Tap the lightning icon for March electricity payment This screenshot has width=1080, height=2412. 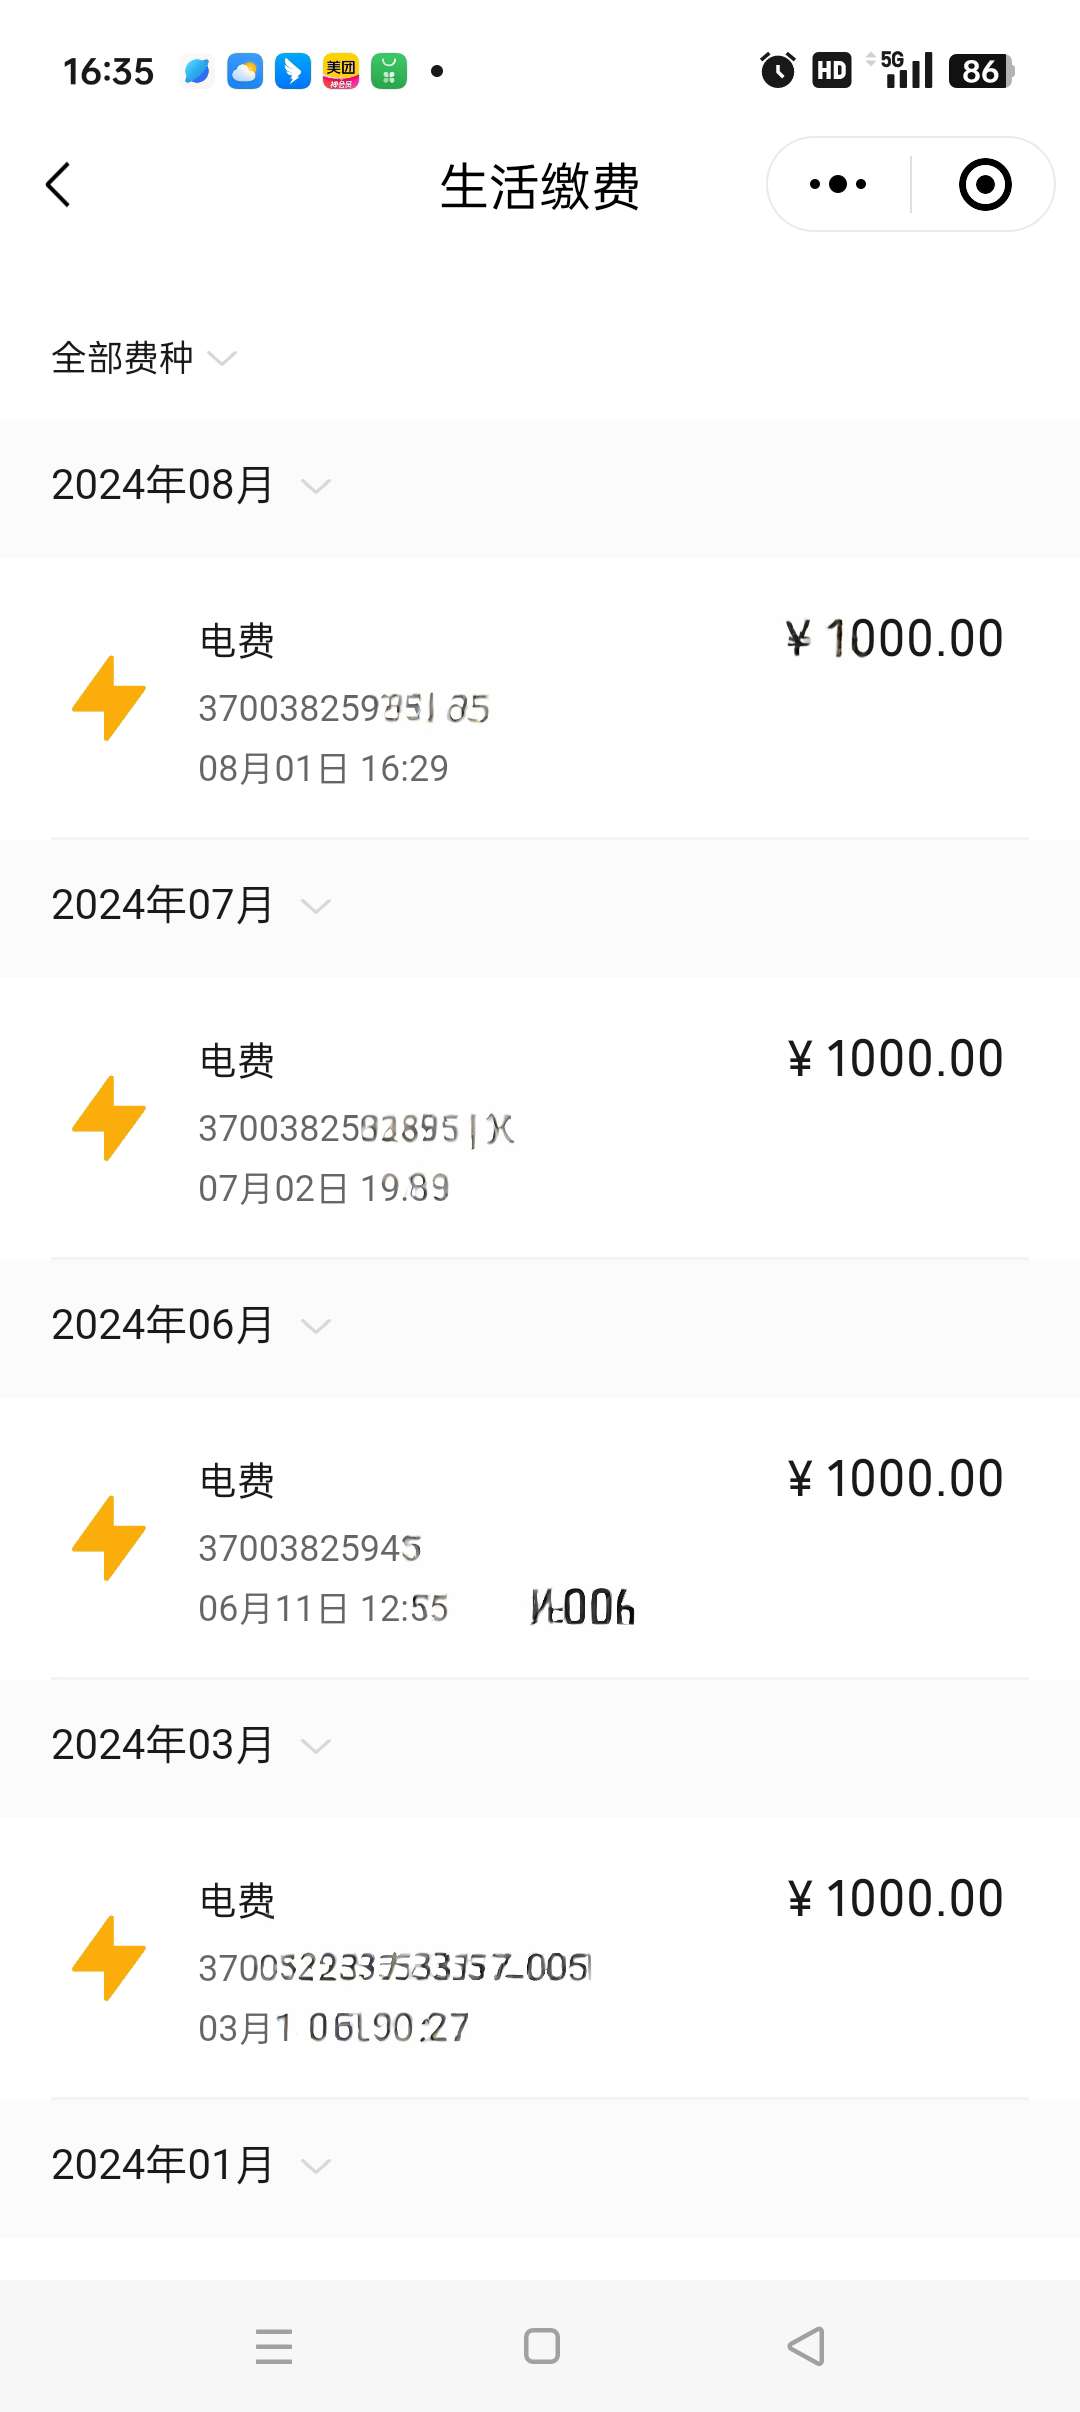pos(109,1958)
